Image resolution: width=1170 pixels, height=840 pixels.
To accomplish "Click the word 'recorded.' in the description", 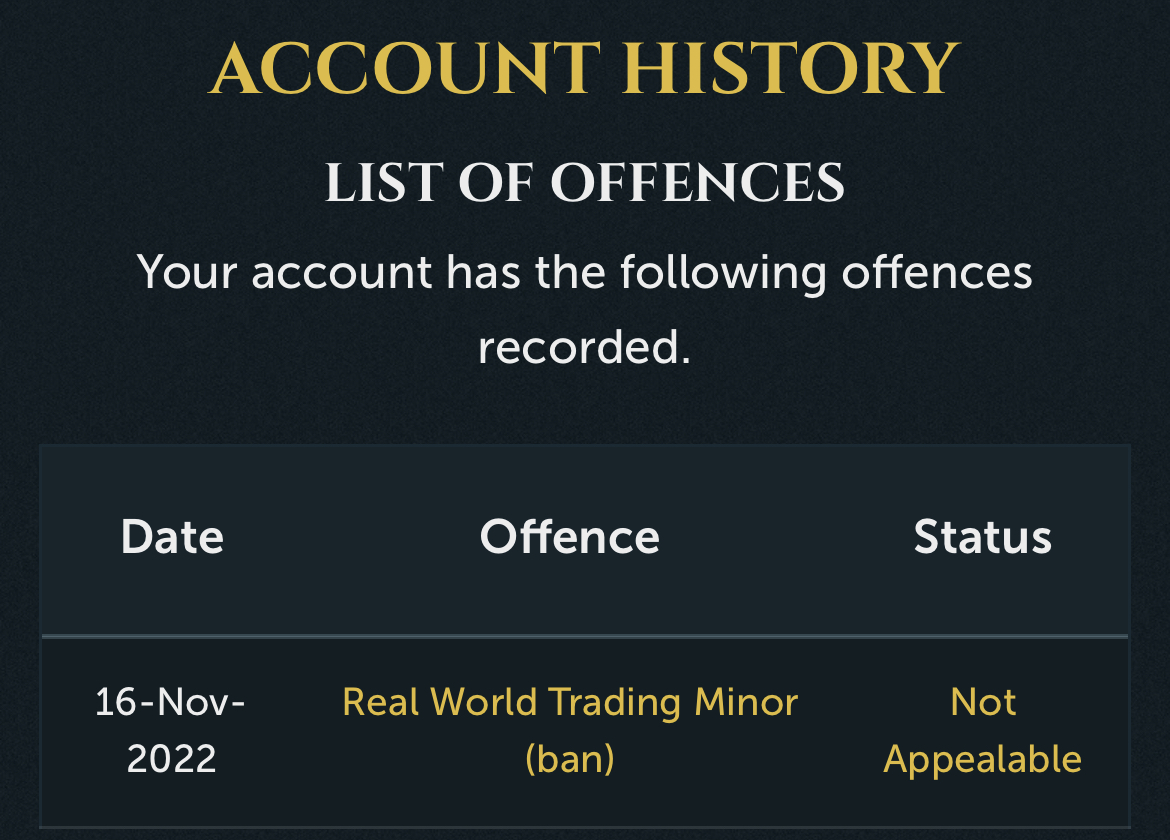I will pos(585,348).
